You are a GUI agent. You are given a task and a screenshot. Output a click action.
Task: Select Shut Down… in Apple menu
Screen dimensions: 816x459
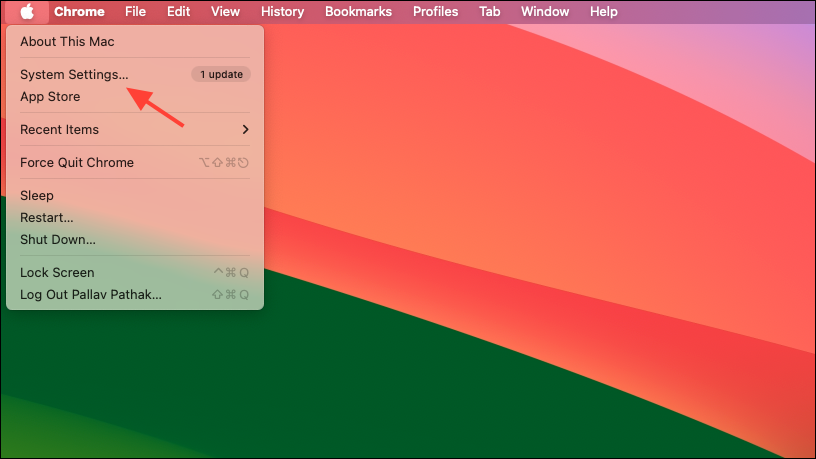click(x=135, y=240)
